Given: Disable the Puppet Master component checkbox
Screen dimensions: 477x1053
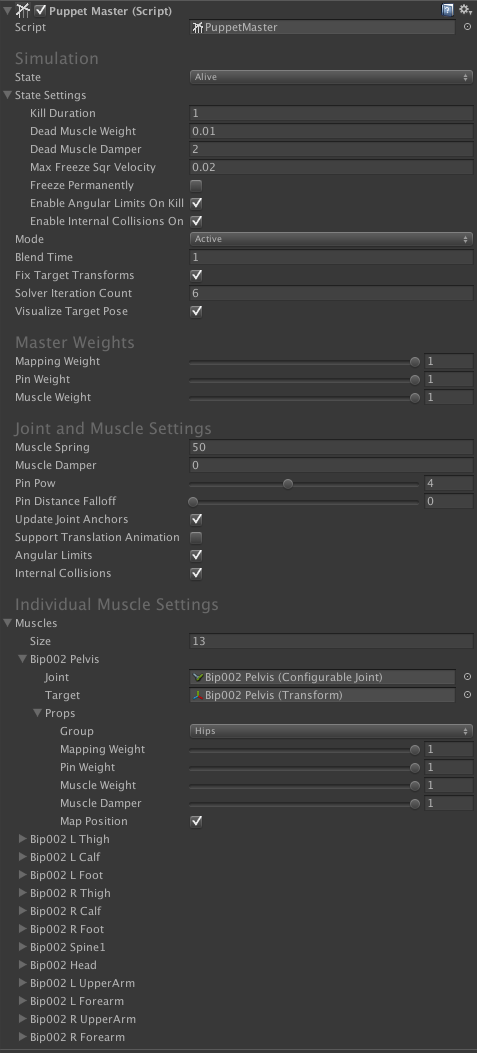Looking at the screenshot, I should click(x=40, y=11).
